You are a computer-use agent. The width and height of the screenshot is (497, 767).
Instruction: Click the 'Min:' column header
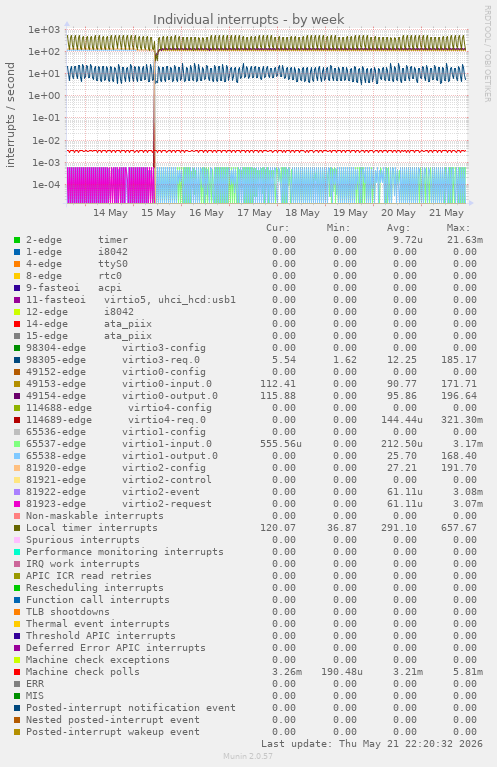[x=338, y=228]
